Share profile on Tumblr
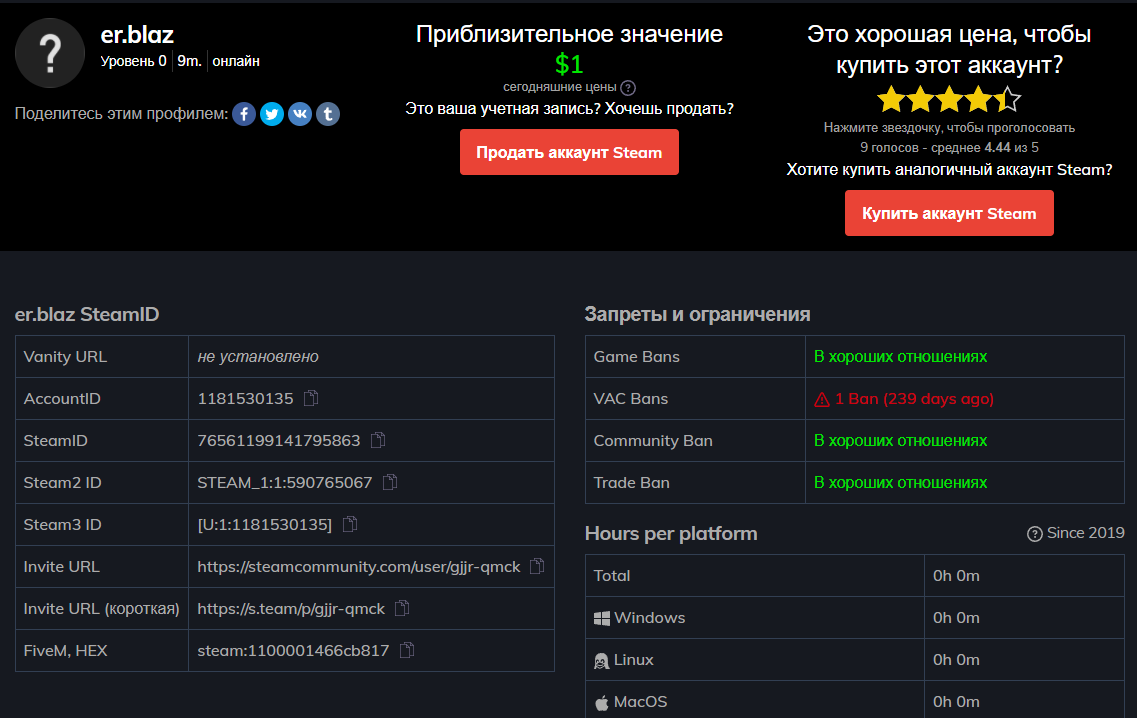 click(x=328, y=114)
